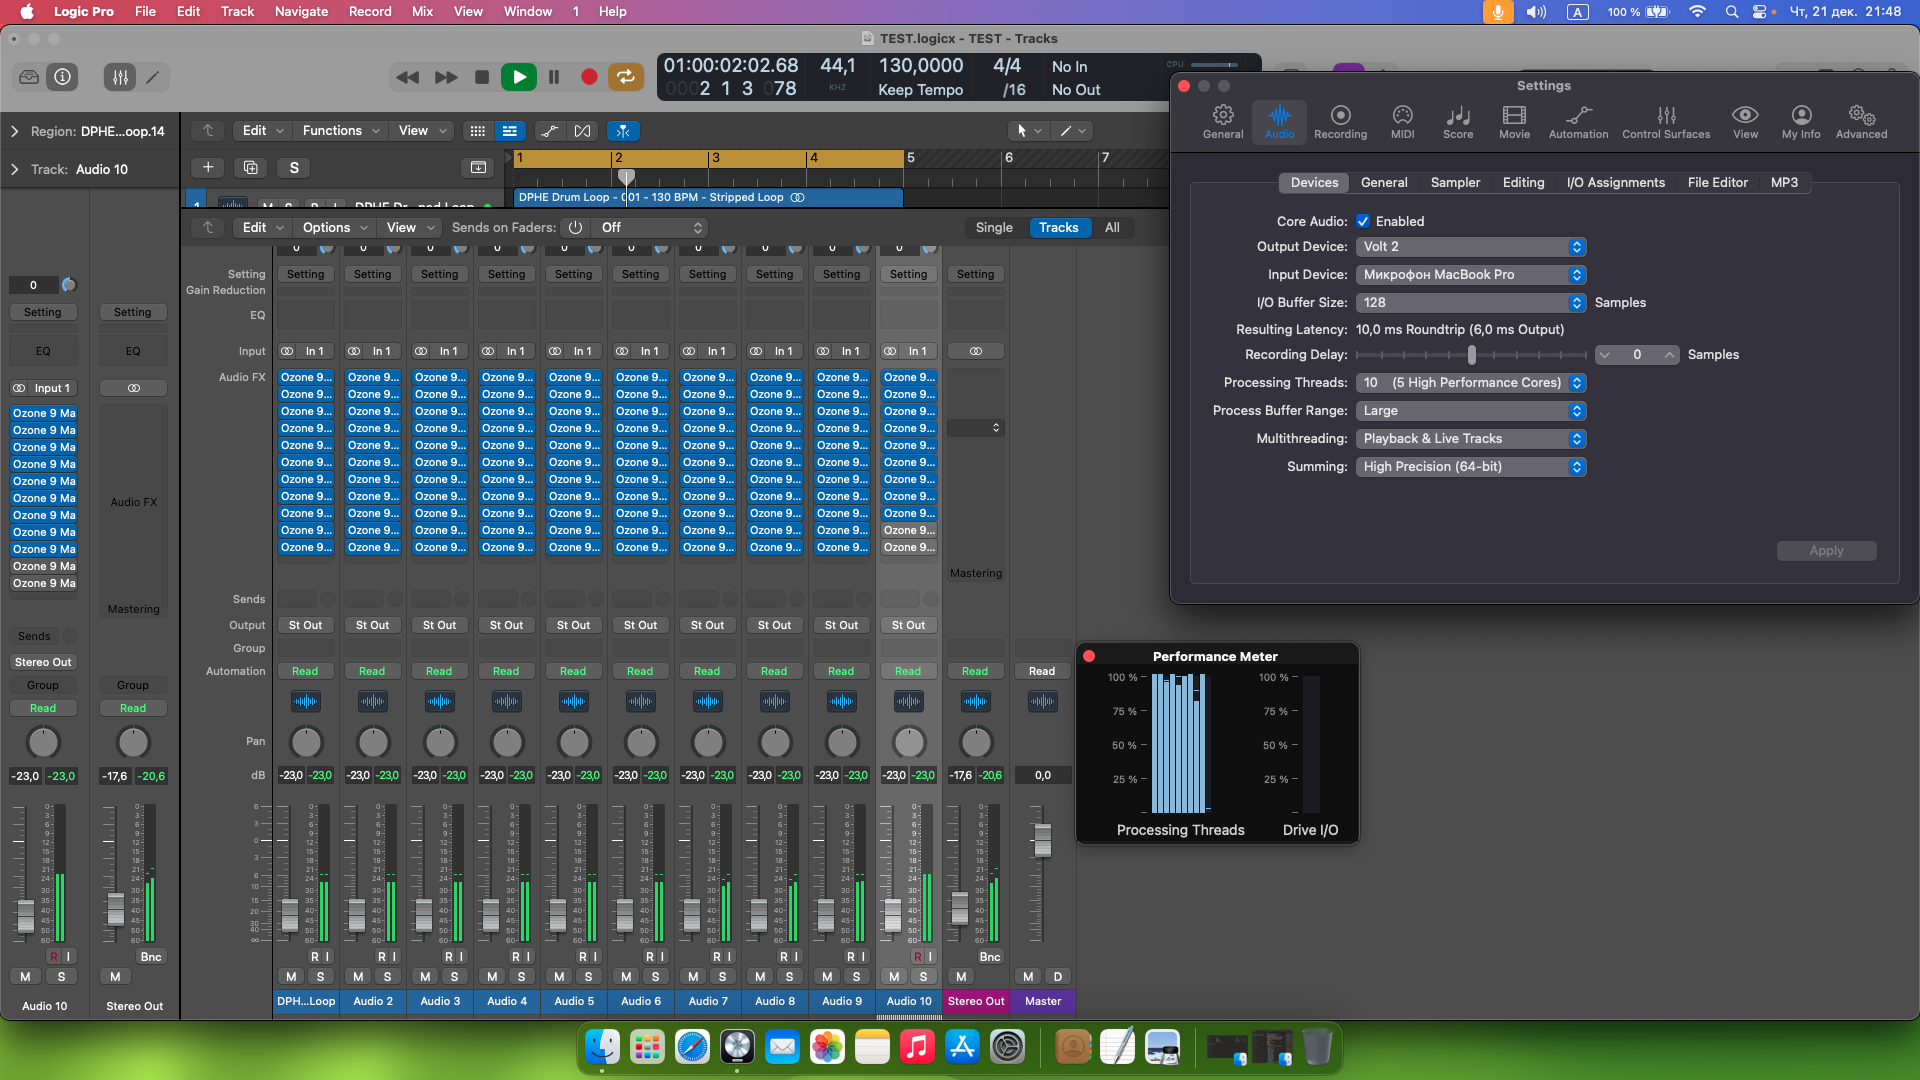Mute the Audio 2 channel strip
This screenshot has height=1080, width=1920.
pos(358,976)
